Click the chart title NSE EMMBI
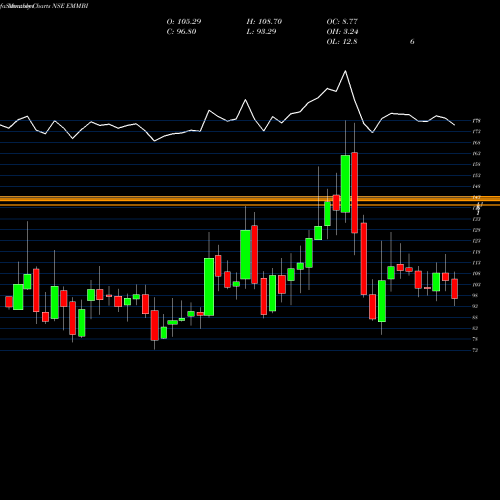The width and height of the screenshot is (500, 500). 70,6
